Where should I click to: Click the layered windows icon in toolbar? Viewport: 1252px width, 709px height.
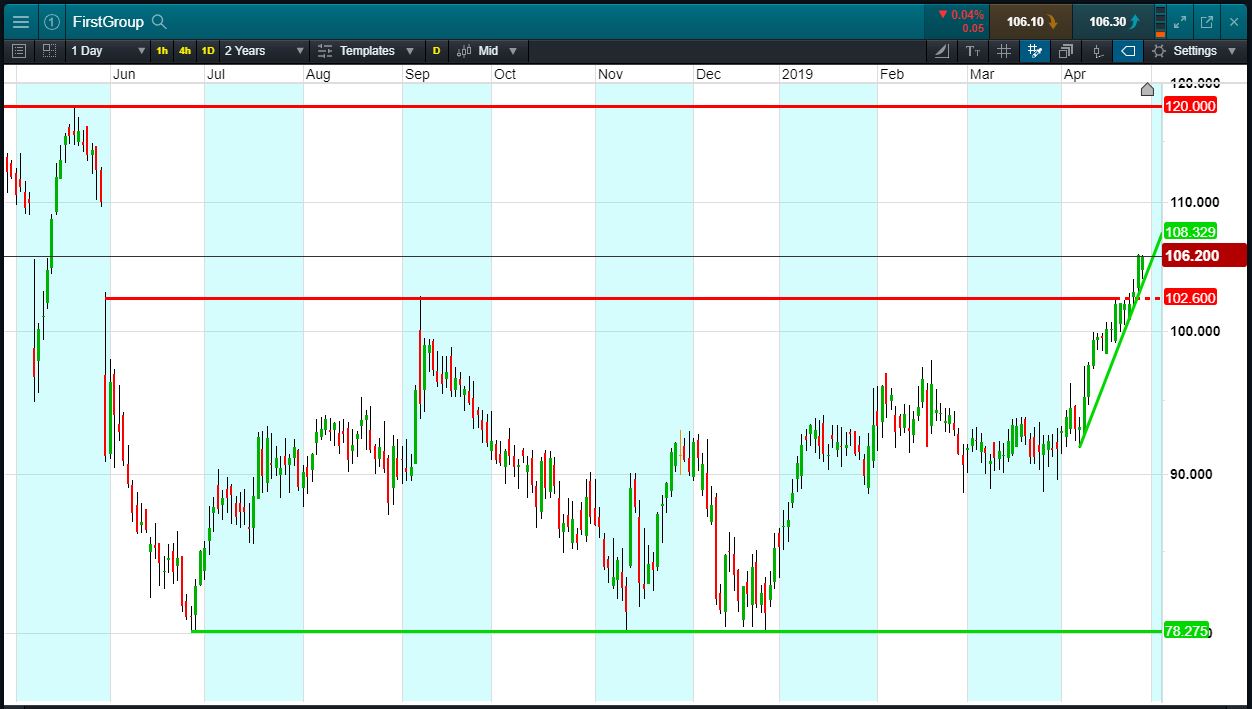pyautogui.click(x=1066, y=51)
